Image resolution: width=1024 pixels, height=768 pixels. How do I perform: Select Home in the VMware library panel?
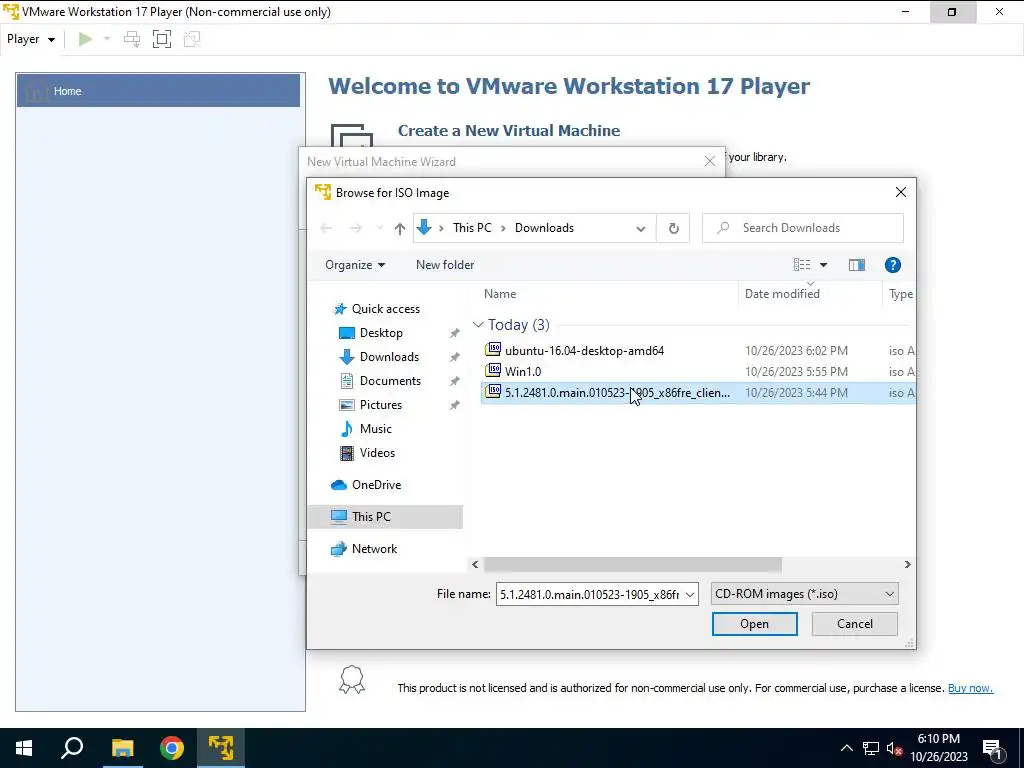click(159, 91)
